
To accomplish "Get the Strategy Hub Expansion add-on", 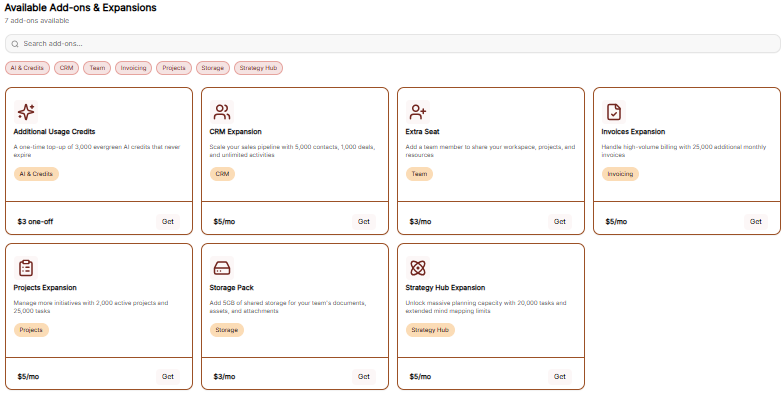I will [x=560, y=376].
